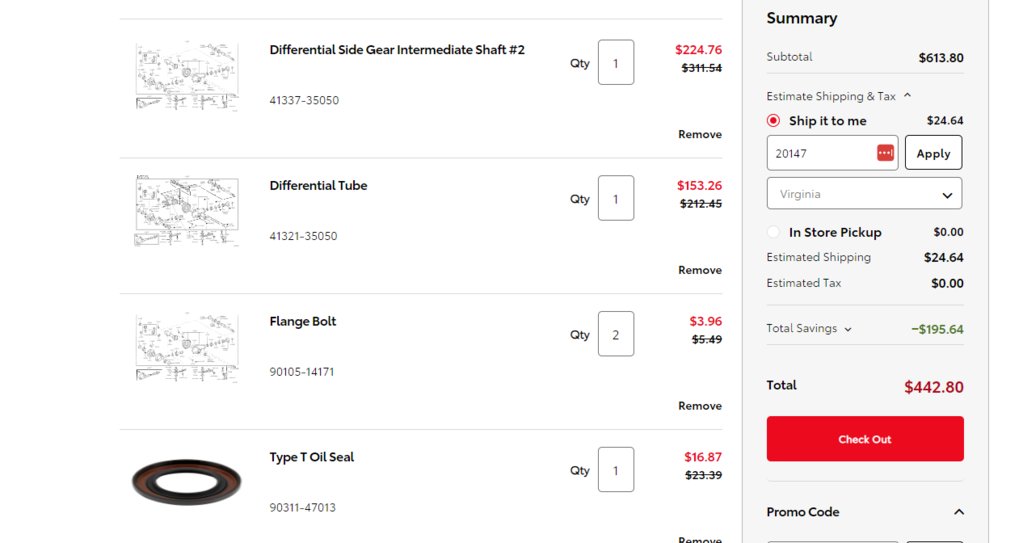1023x543 pixels.
Task: Click the Differential Tube quantity box
Action: 616,198
